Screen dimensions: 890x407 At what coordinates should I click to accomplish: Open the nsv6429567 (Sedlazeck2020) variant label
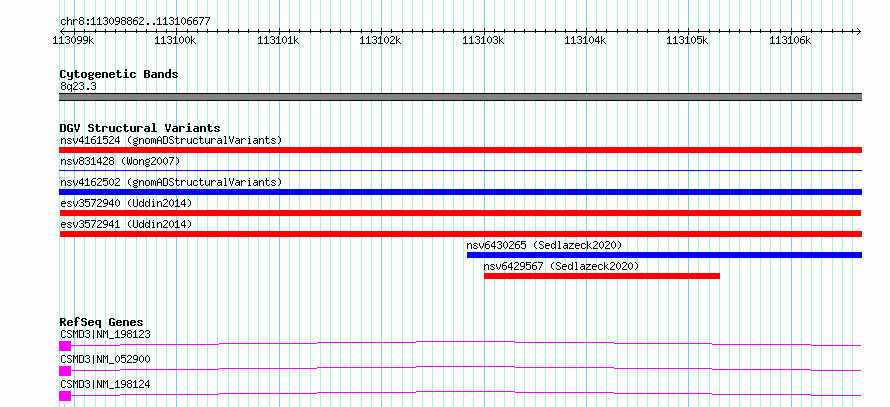[561, 266]
